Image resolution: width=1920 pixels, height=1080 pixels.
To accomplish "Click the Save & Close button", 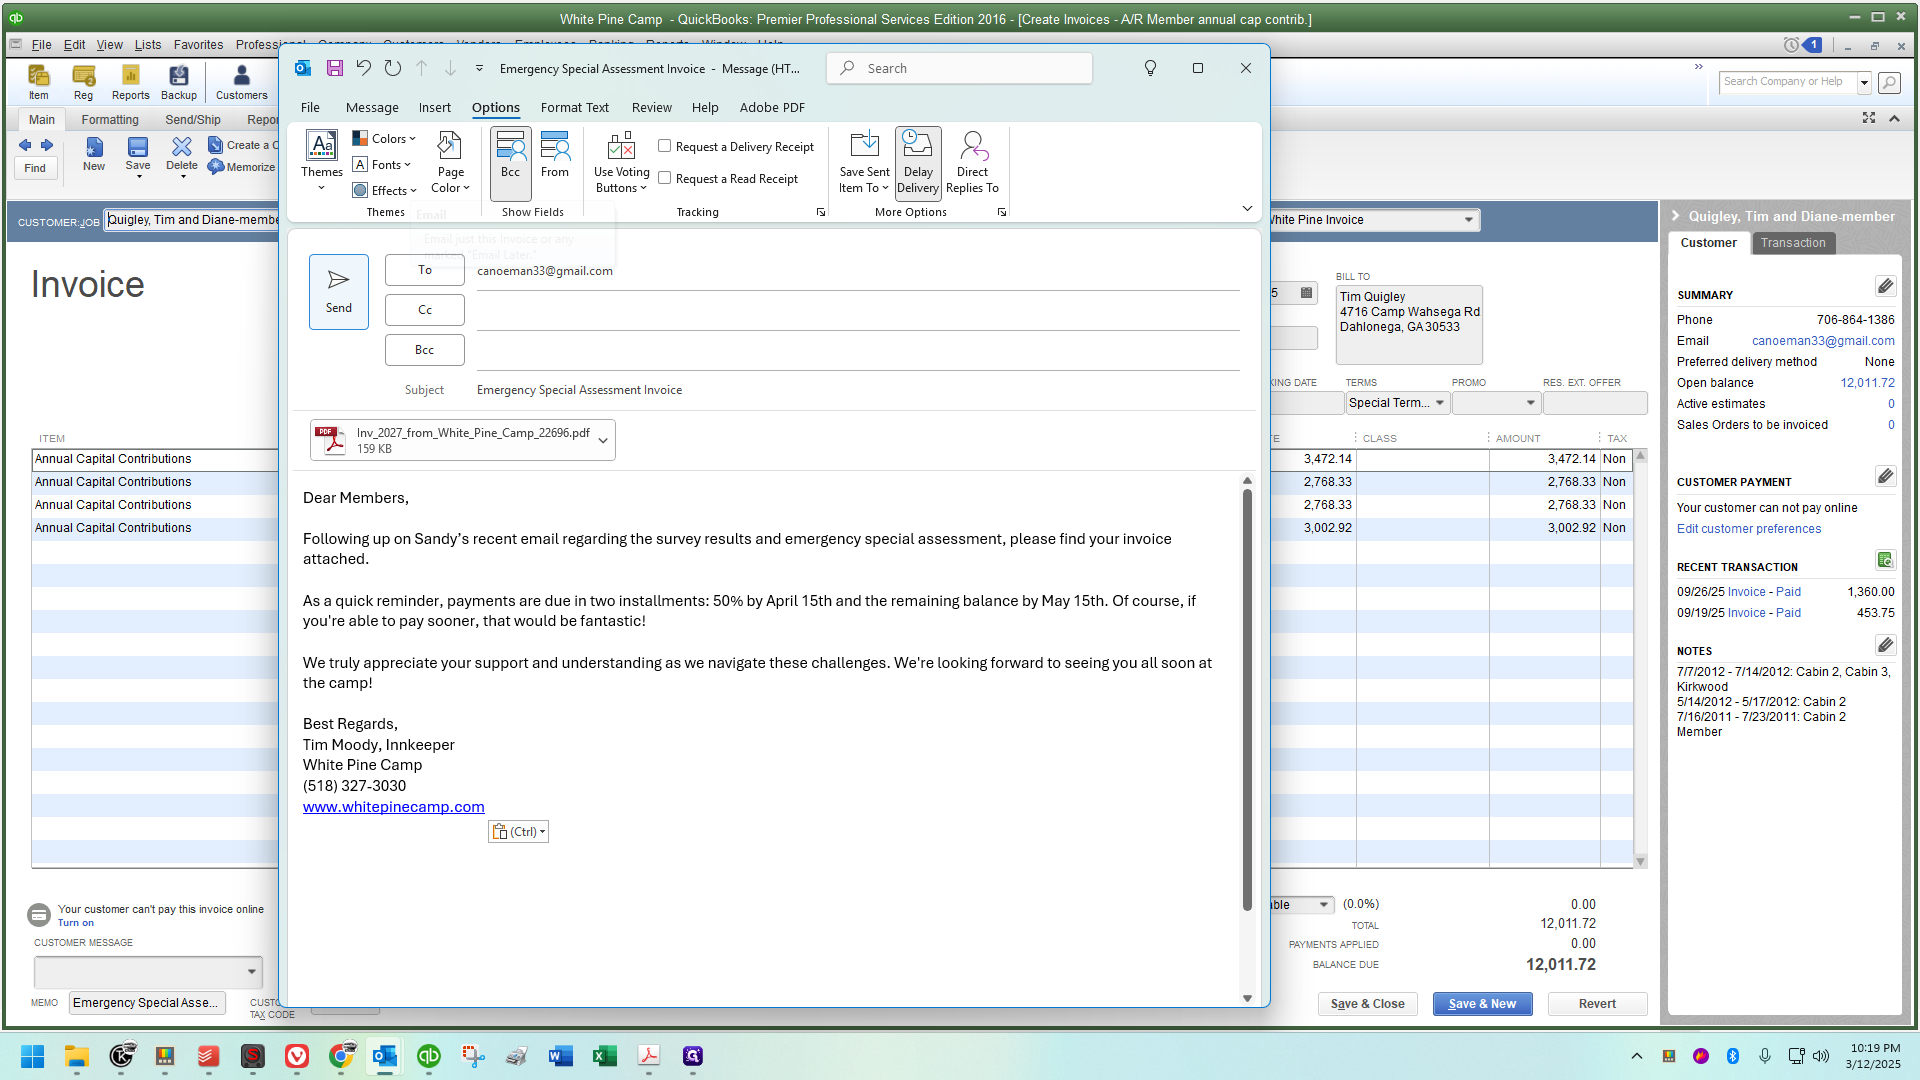I will point(1367,1004).
